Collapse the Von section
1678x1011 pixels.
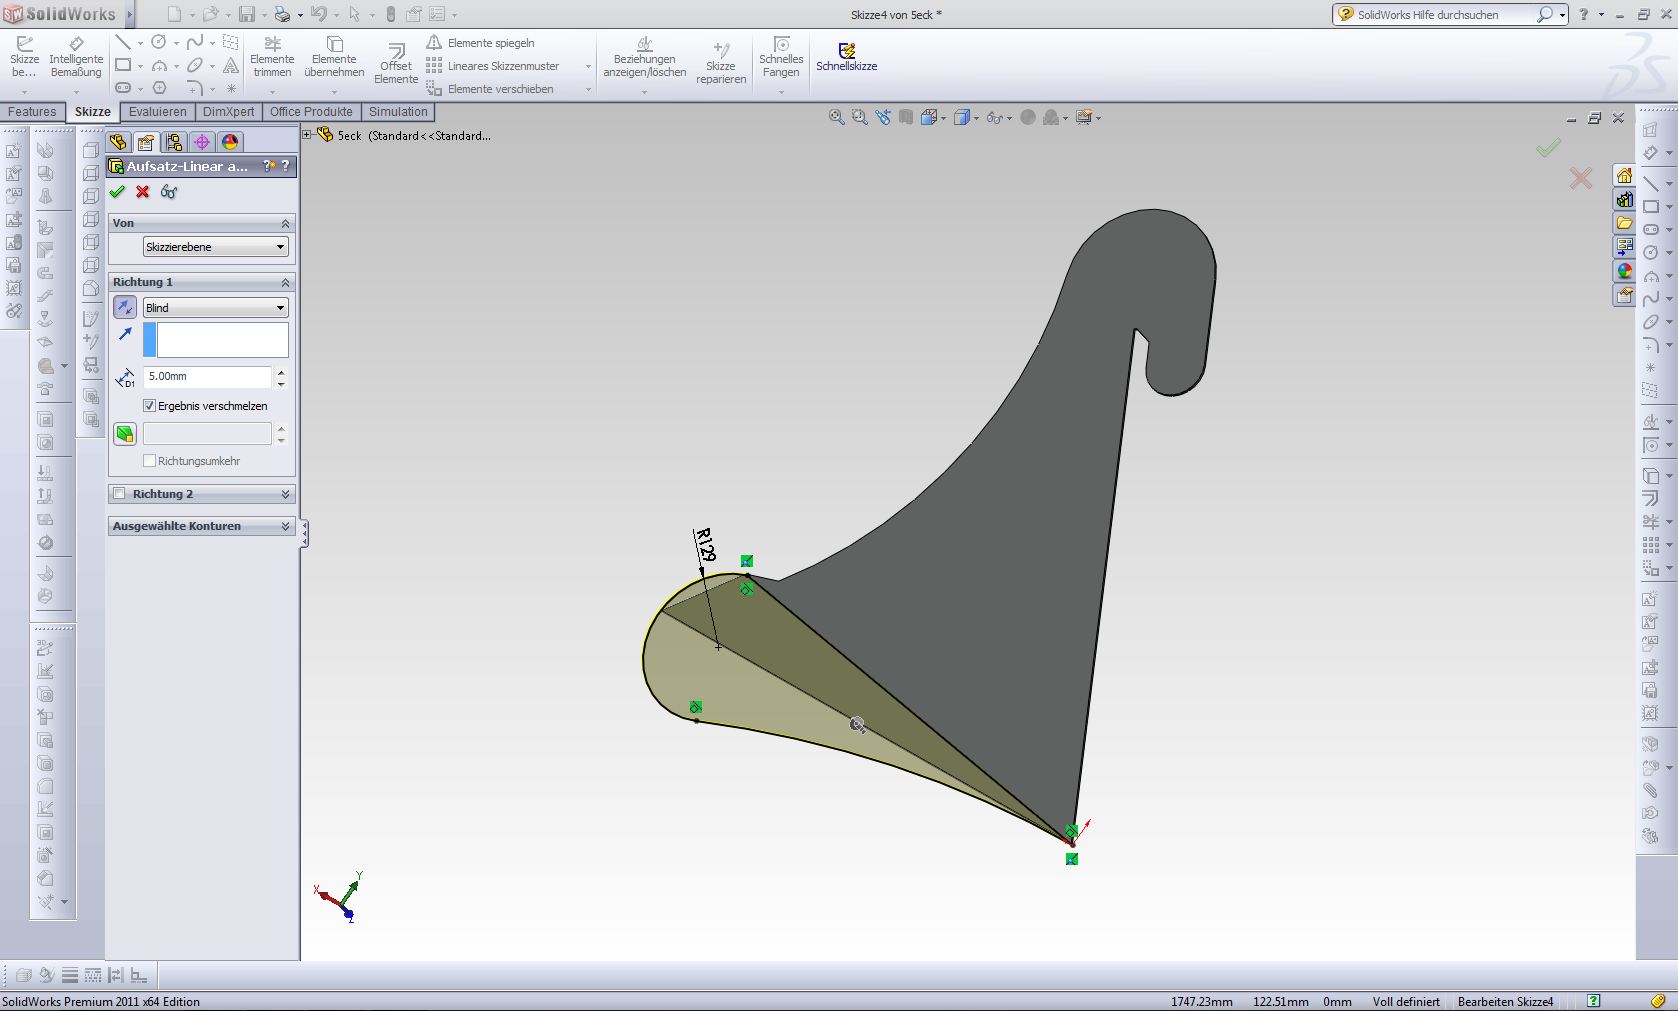tap(285, 223)
